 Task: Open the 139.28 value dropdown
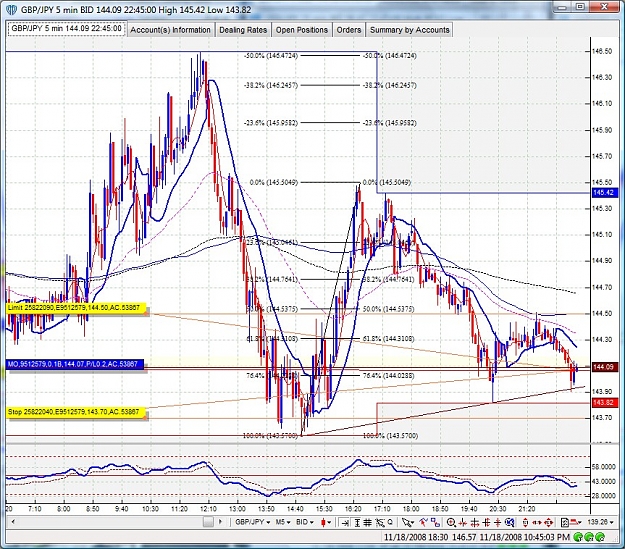(600, 522)
